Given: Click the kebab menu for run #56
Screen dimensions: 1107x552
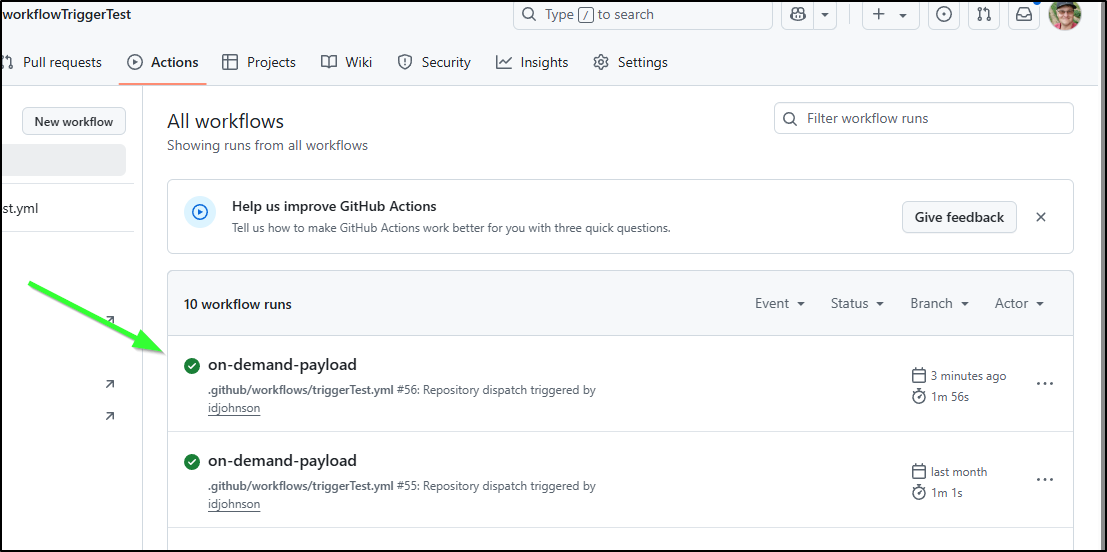Looking at the screenshot, I should (x=1045, y=383).
